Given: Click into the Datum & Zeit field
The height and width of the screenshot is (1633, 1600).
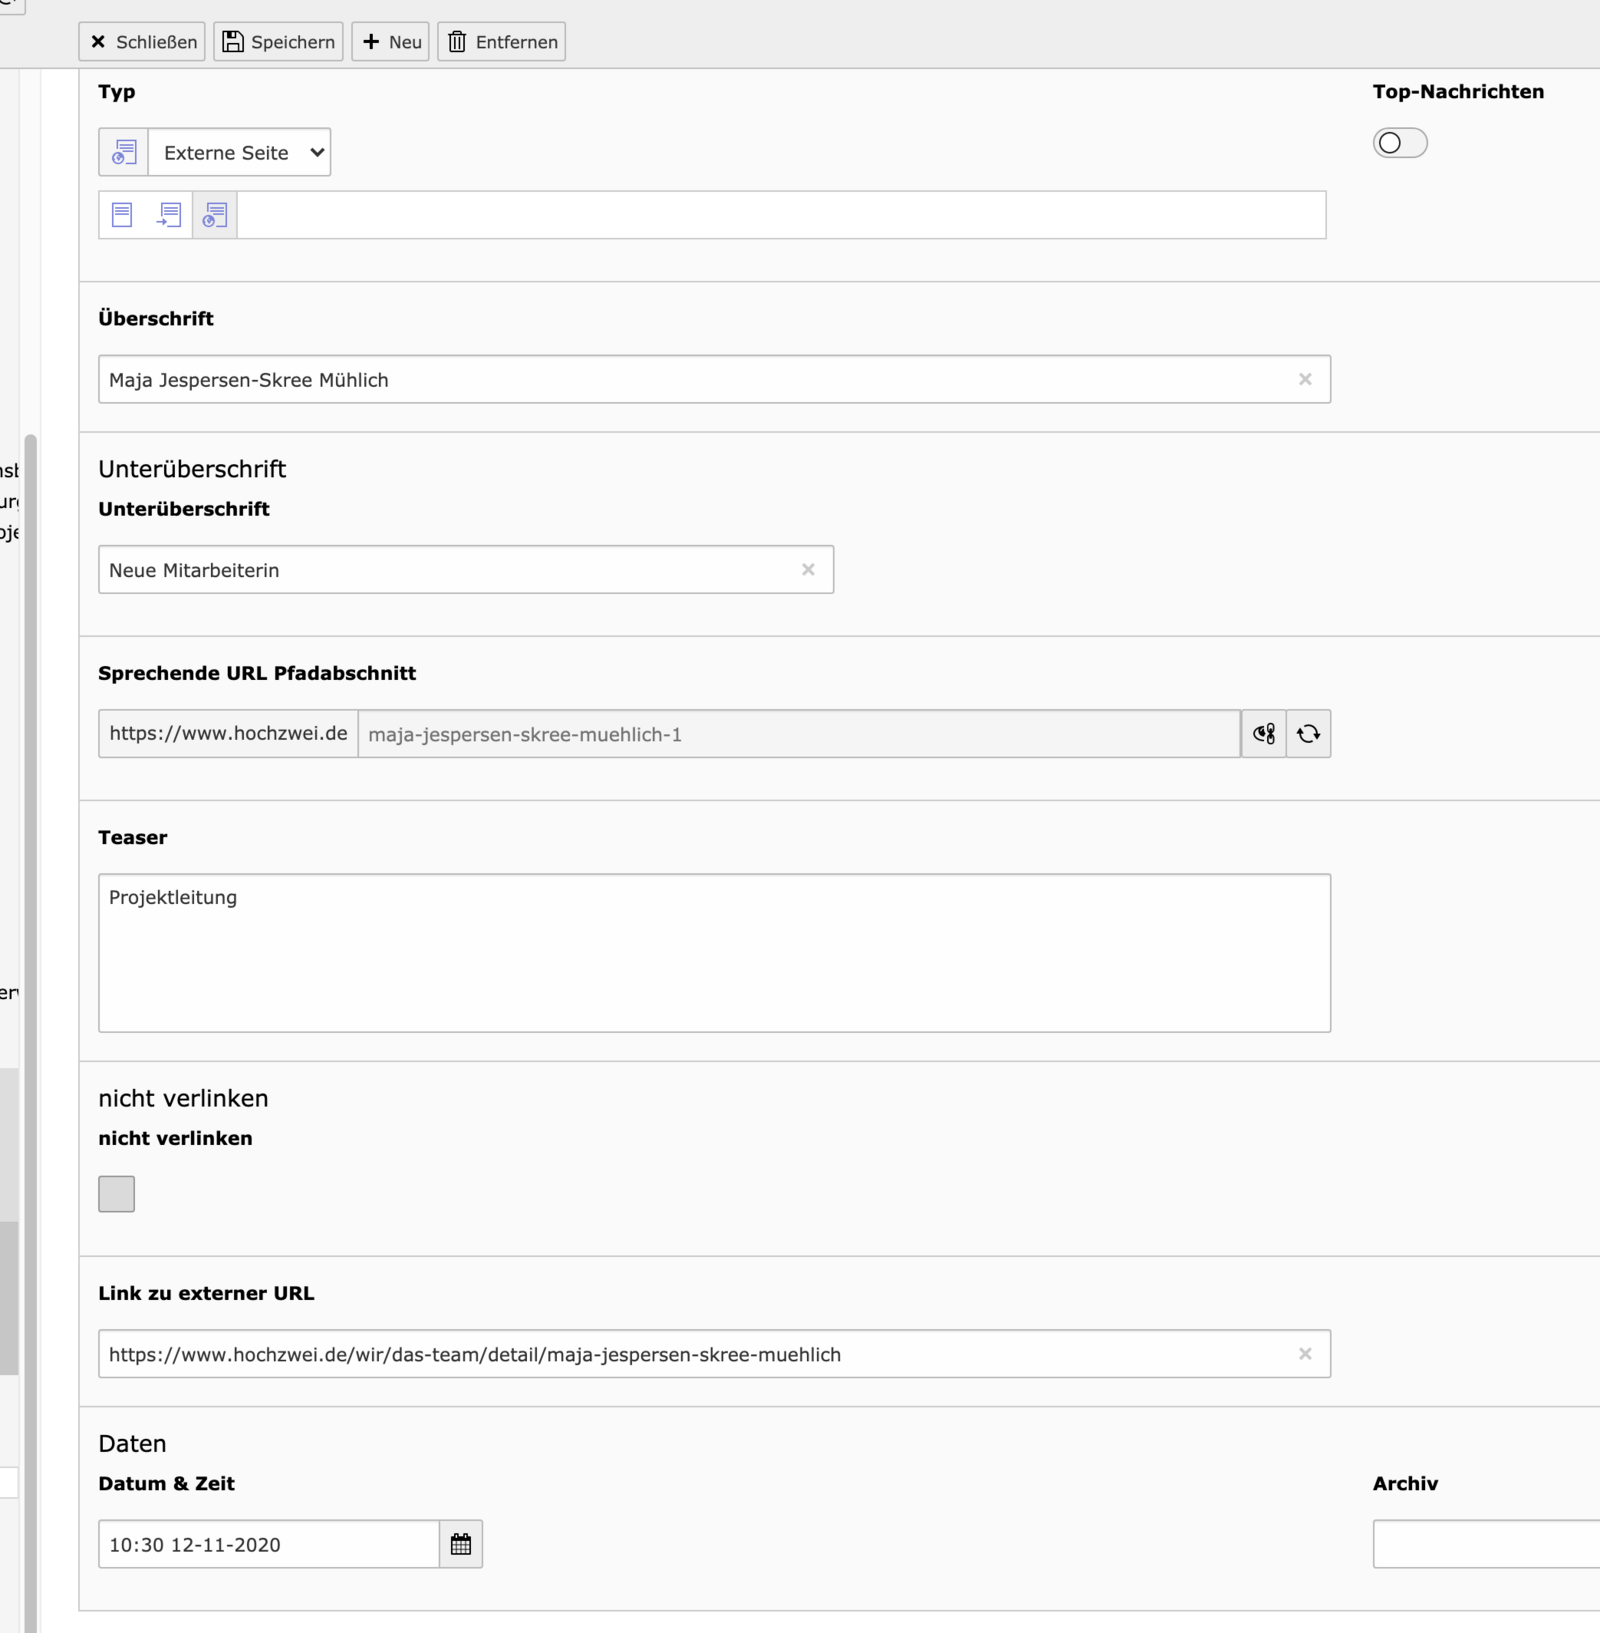Looking at the screenshot, I should click(x=268, y=1544).
